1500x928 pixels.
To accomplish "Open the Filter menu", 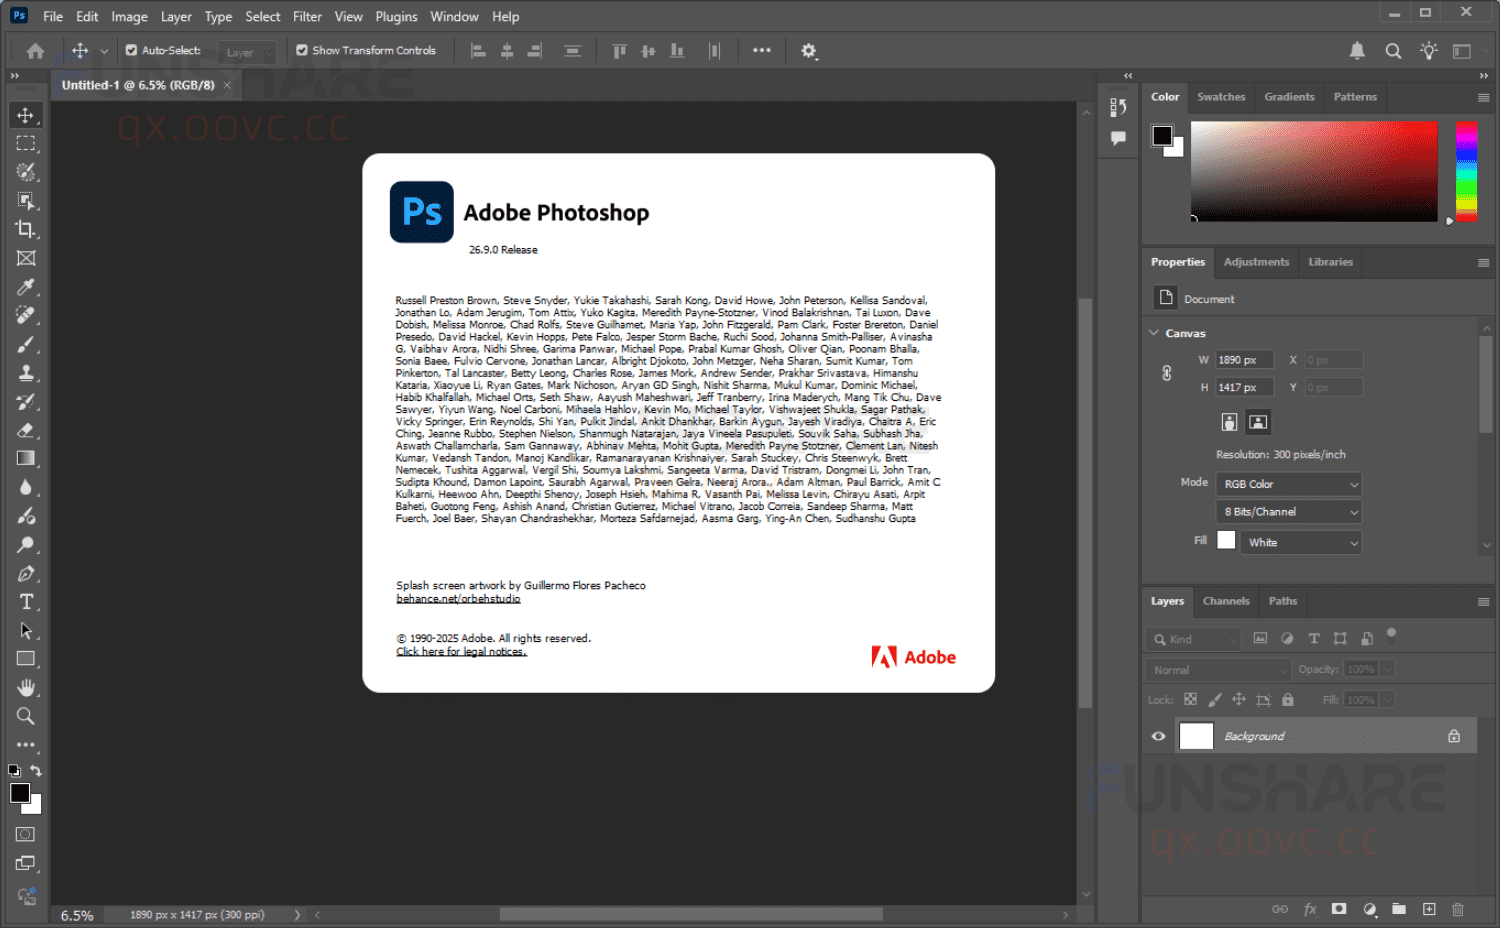I will pyautogui.click(x=307, y=16).
